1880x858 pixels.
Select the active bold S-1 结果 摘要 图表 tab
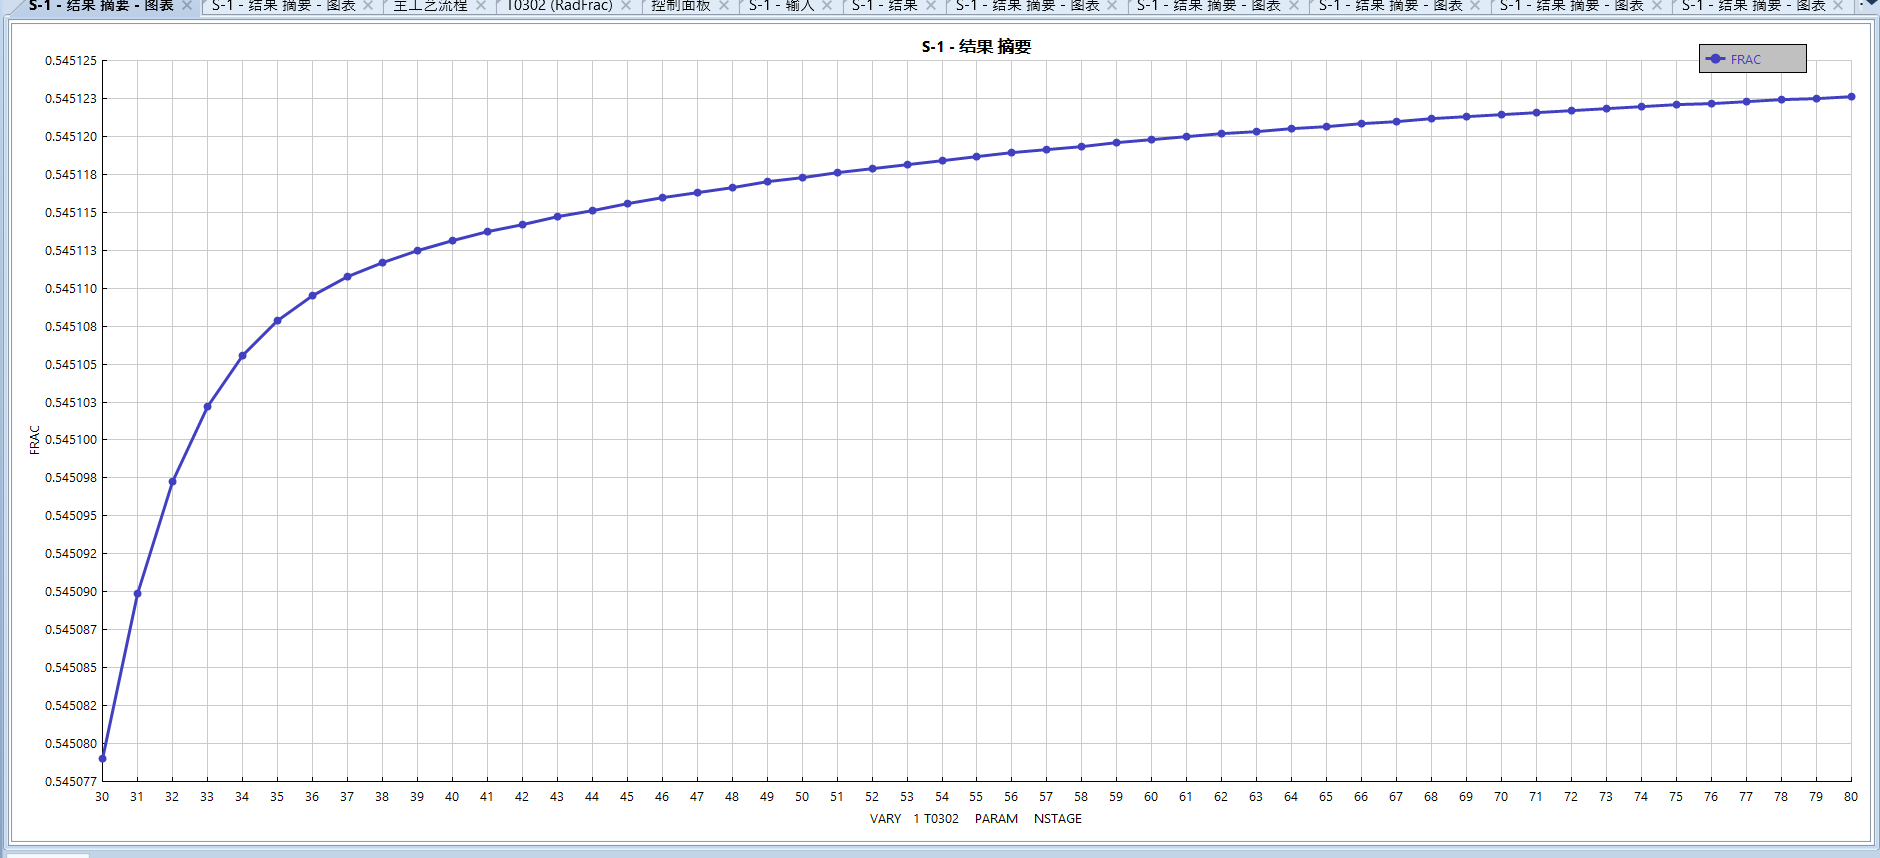[101, 5]
